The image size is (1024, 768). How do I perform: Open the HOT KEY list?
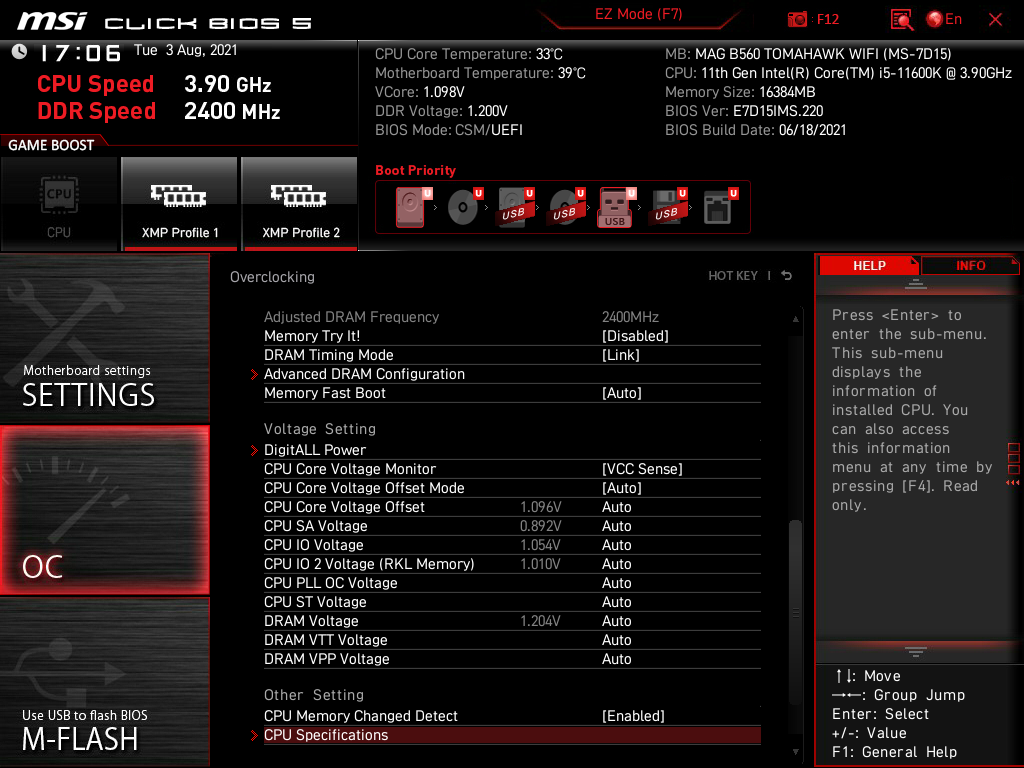[x=733, y=276]
